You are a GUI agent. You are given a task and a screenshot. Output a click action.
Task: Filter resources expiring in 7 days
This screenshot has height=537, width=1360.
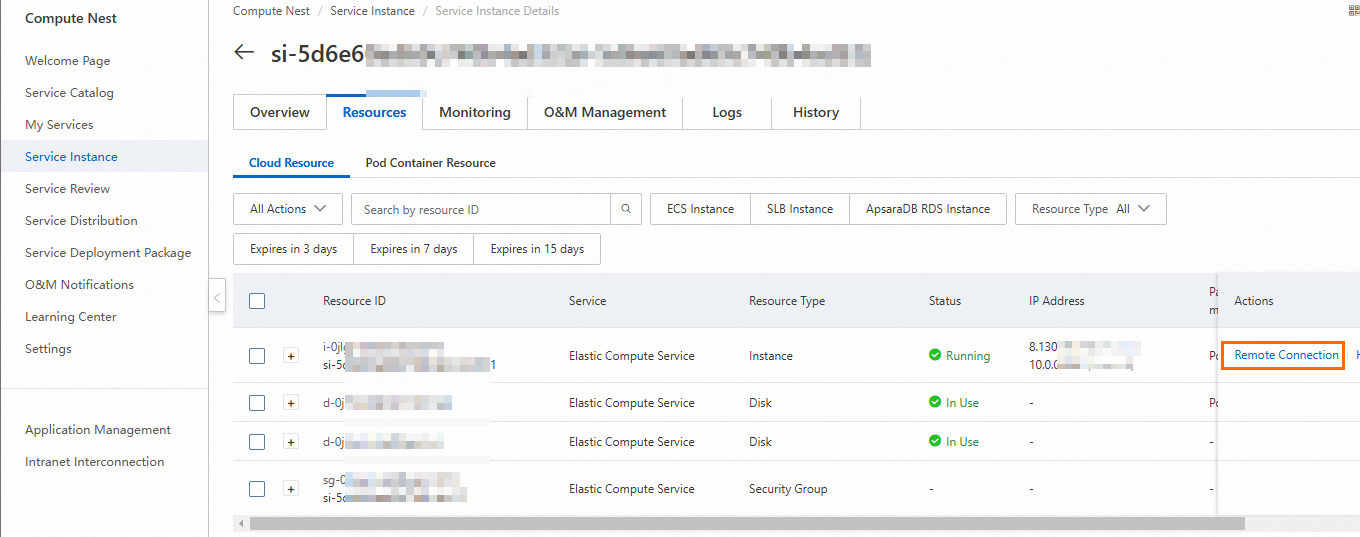(414, 249)
